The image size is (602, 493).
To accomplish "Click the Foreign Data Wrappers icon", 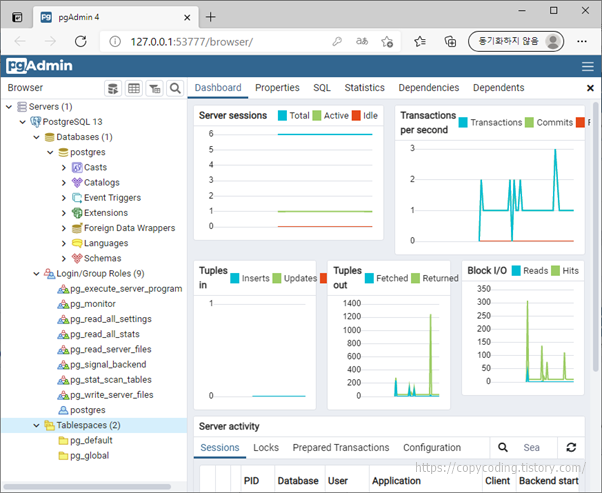I will coord(77,228).
